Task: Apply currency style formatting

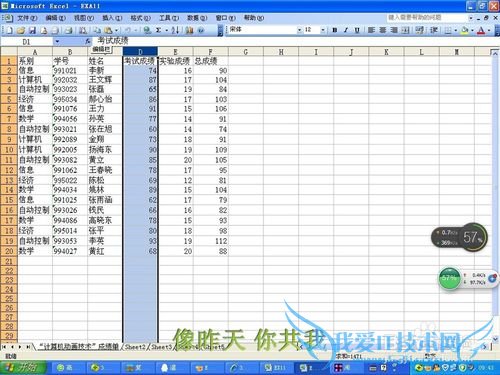Action: pos(420,30)
